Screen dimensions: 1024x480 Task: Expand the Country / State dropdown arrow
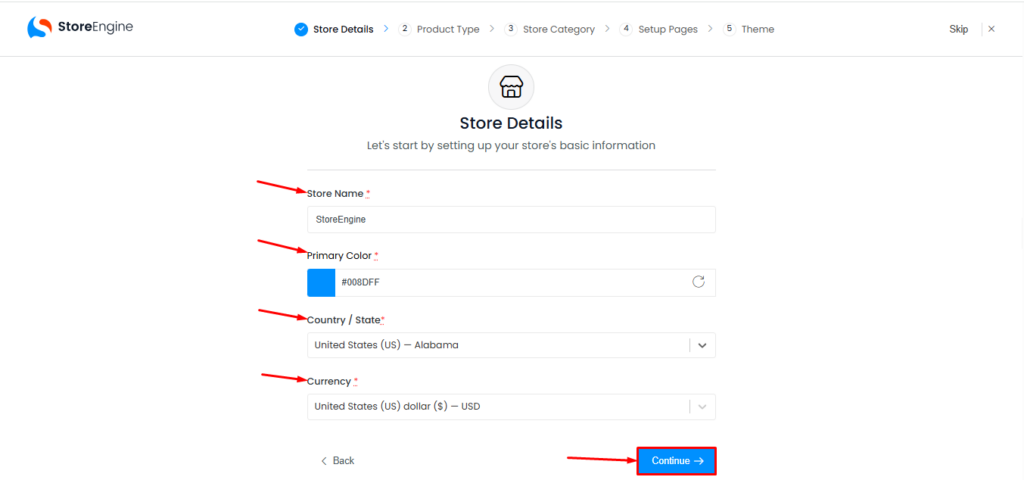pos(702,346)
